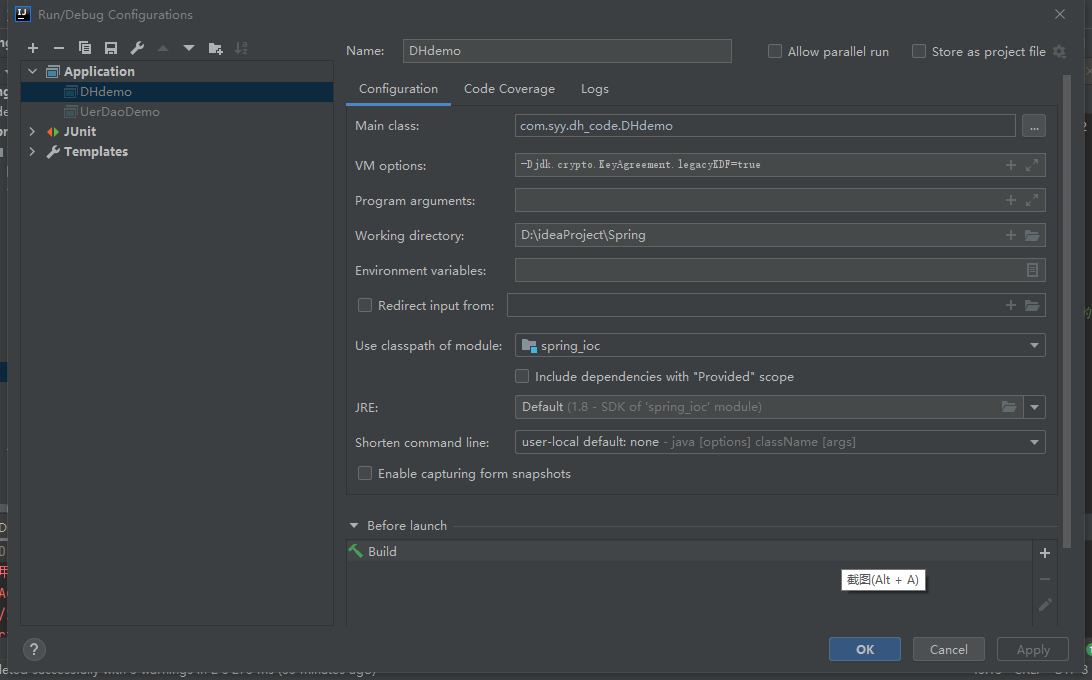The height and width of the screenshot is (680, 1092).
Task: Toggle Include dependencies with Provided scope
Action: (x=522, y=376)
